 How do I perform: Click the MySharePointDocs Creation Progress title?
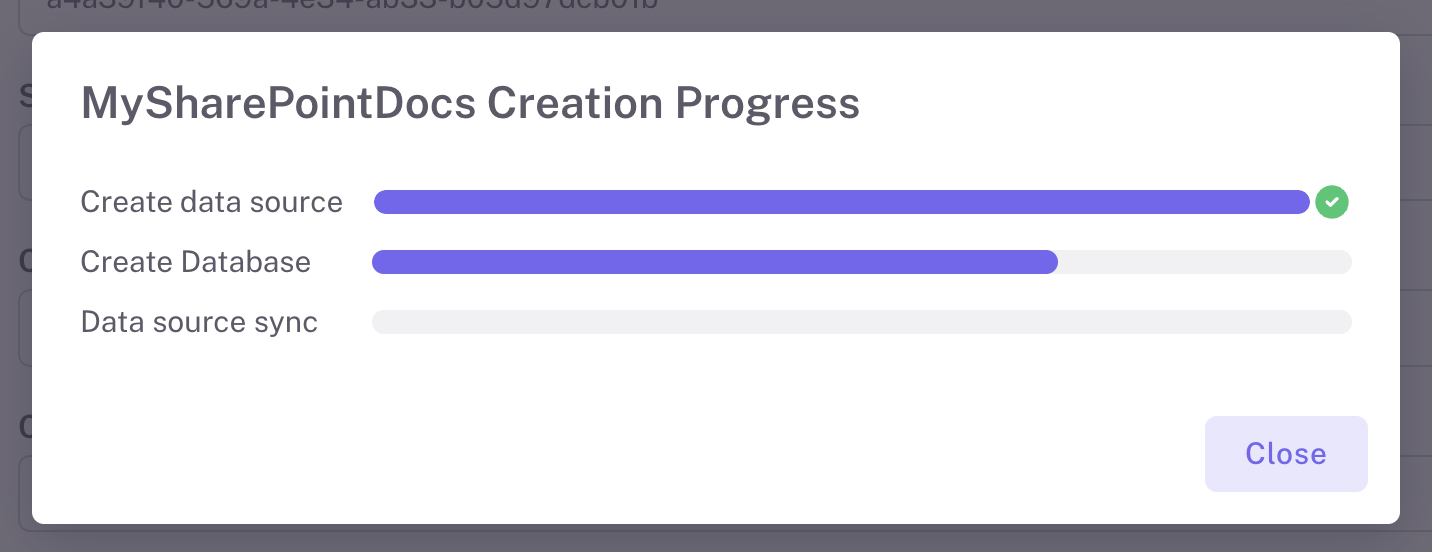tap(470, 104)
